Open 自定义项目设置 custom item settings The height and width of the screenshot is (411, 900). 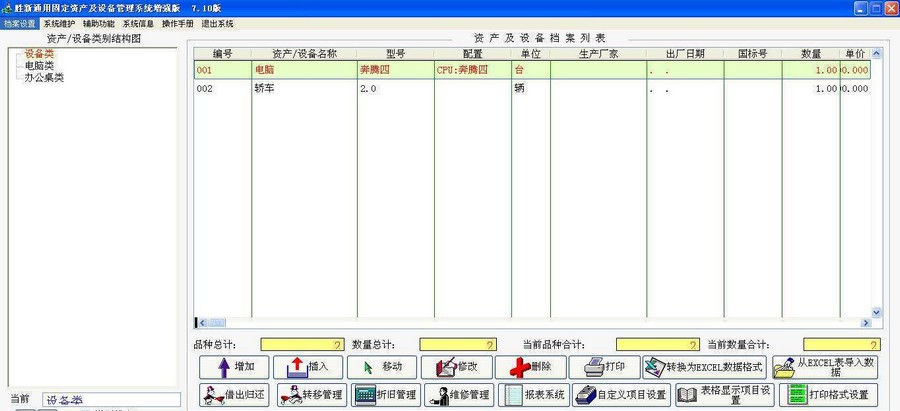point(622,395)
